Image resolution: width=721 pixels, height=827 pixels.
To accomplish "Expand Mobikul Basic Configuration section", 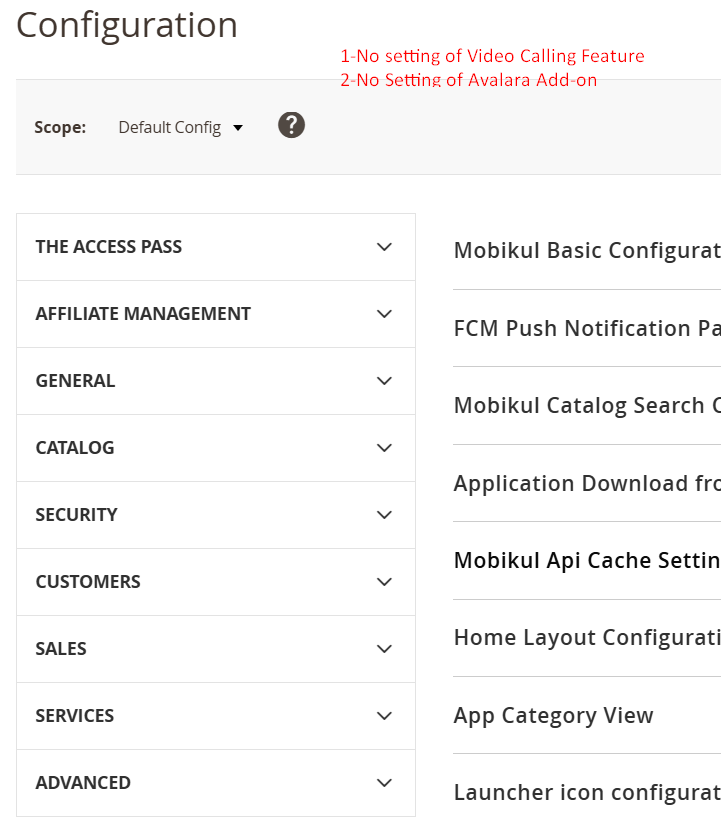I will (x=587, y=251).
